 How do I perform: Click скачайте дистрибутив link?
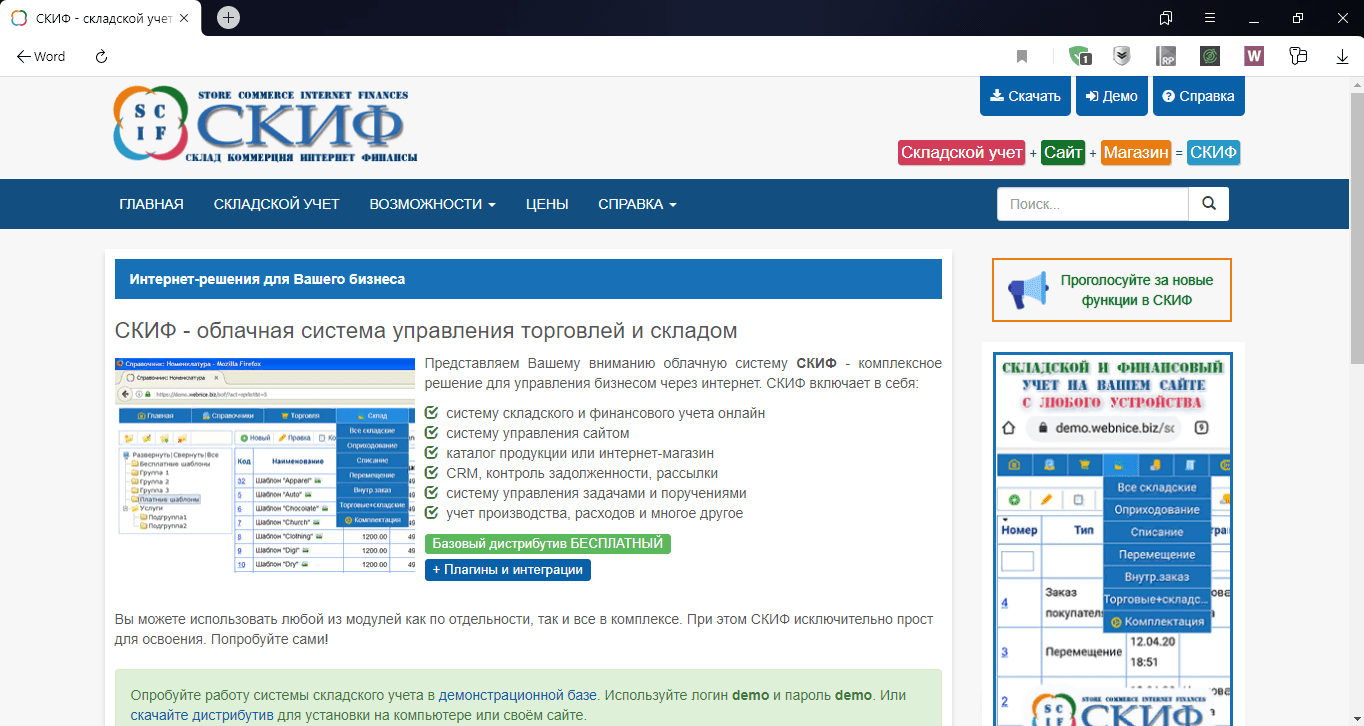click(x=202, y=716)
